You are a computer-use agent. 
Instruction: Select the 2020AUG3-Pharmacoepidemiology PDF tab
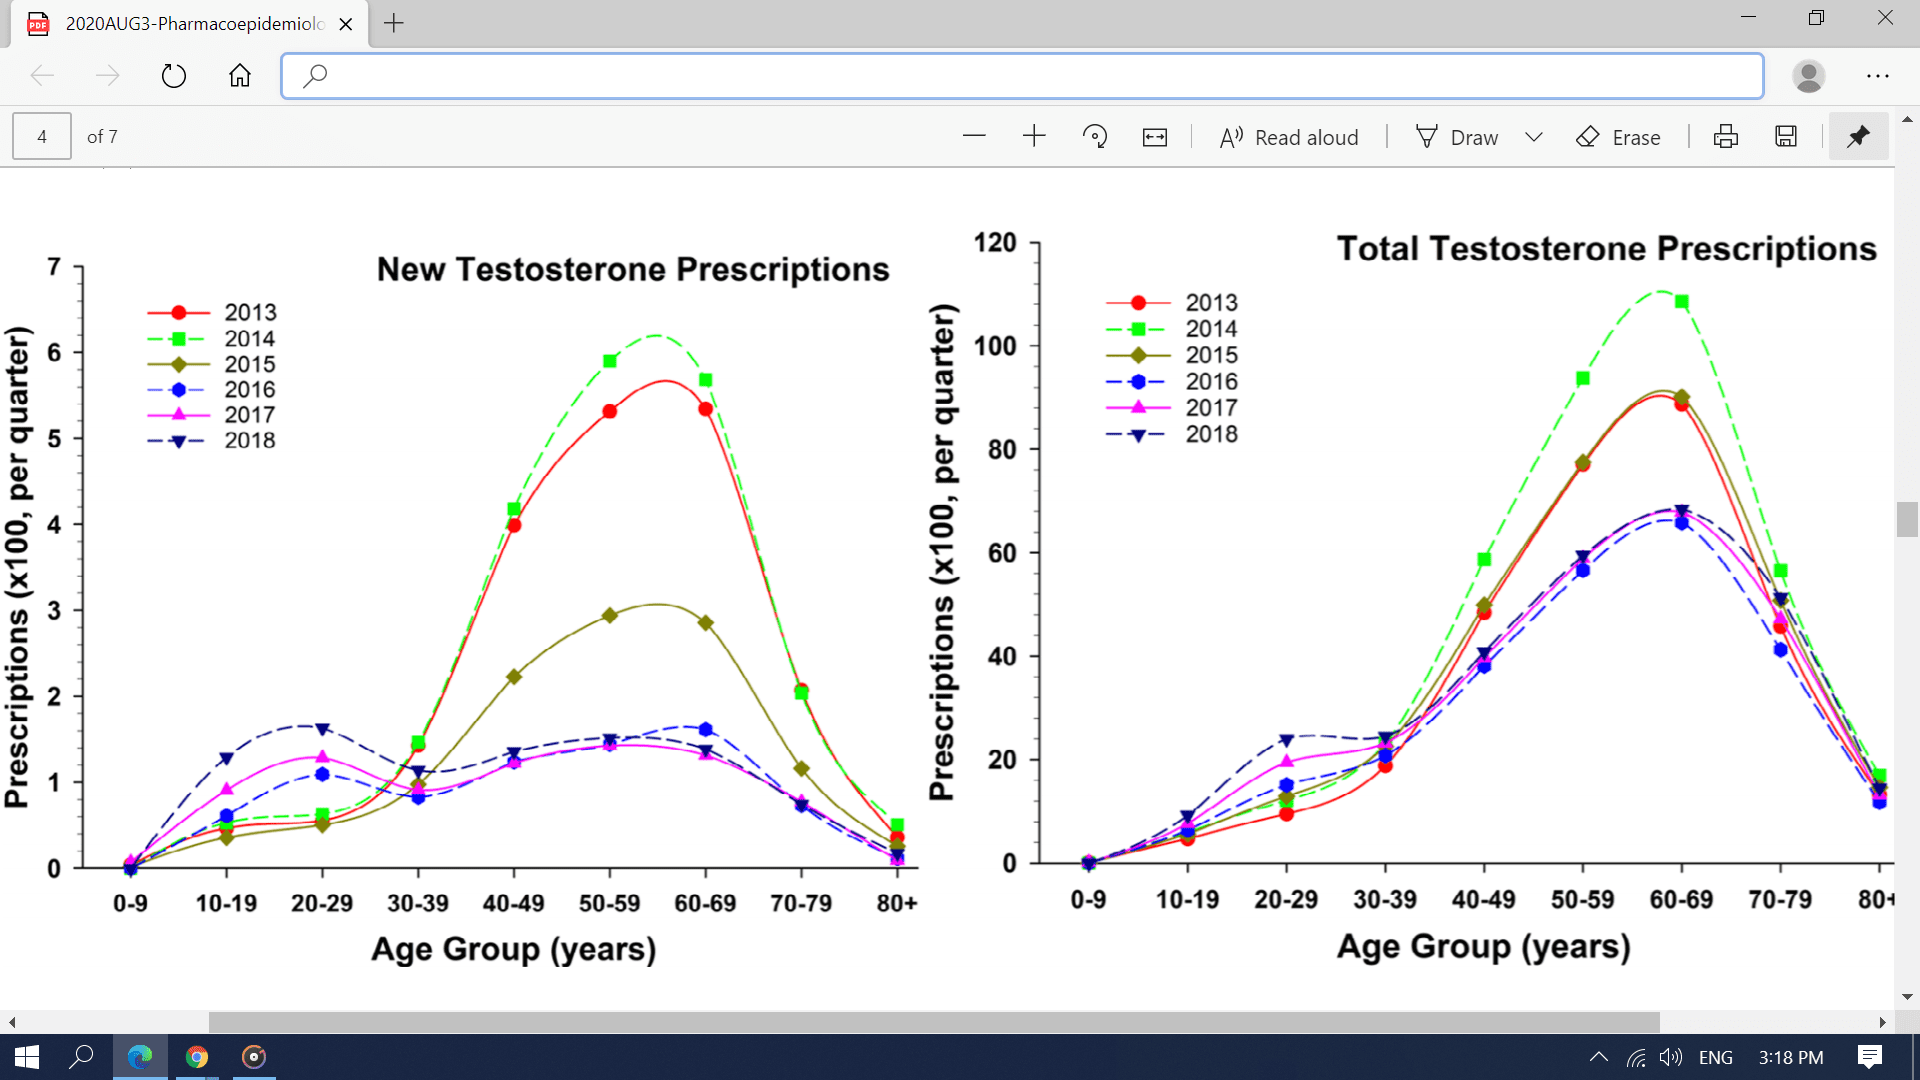189,24
